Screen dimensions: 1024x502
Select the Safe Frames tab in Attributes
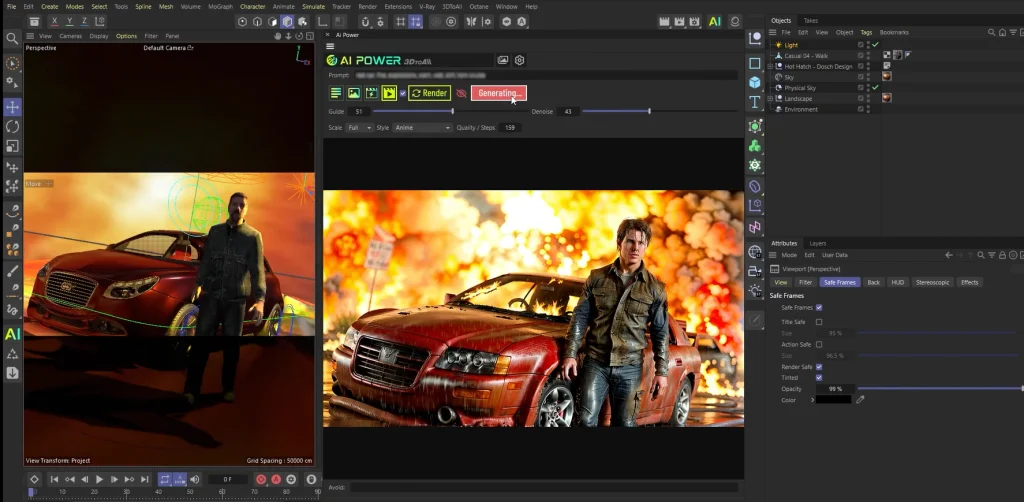(x=840, y=282)
